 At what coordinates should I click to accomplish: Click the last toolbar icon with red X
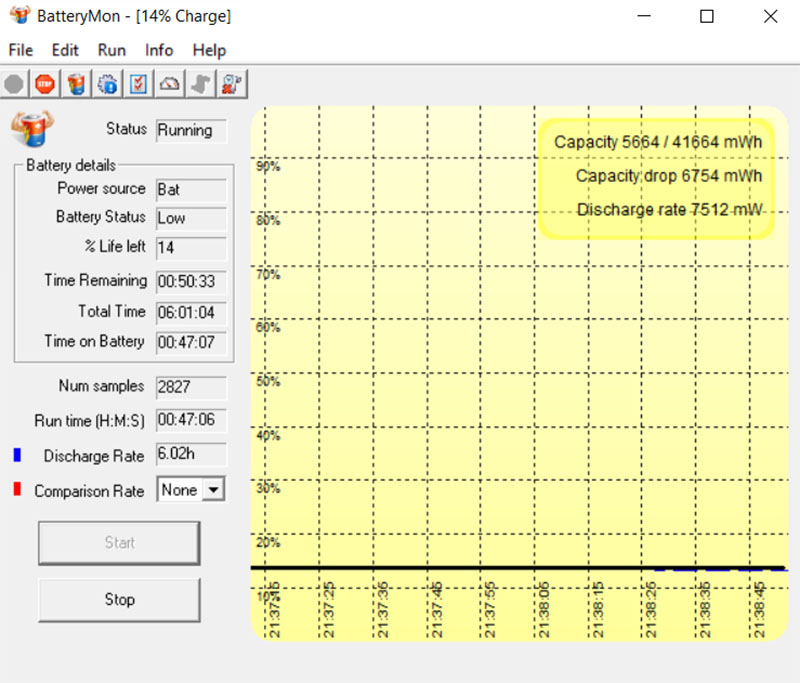(x=231, y=84)
